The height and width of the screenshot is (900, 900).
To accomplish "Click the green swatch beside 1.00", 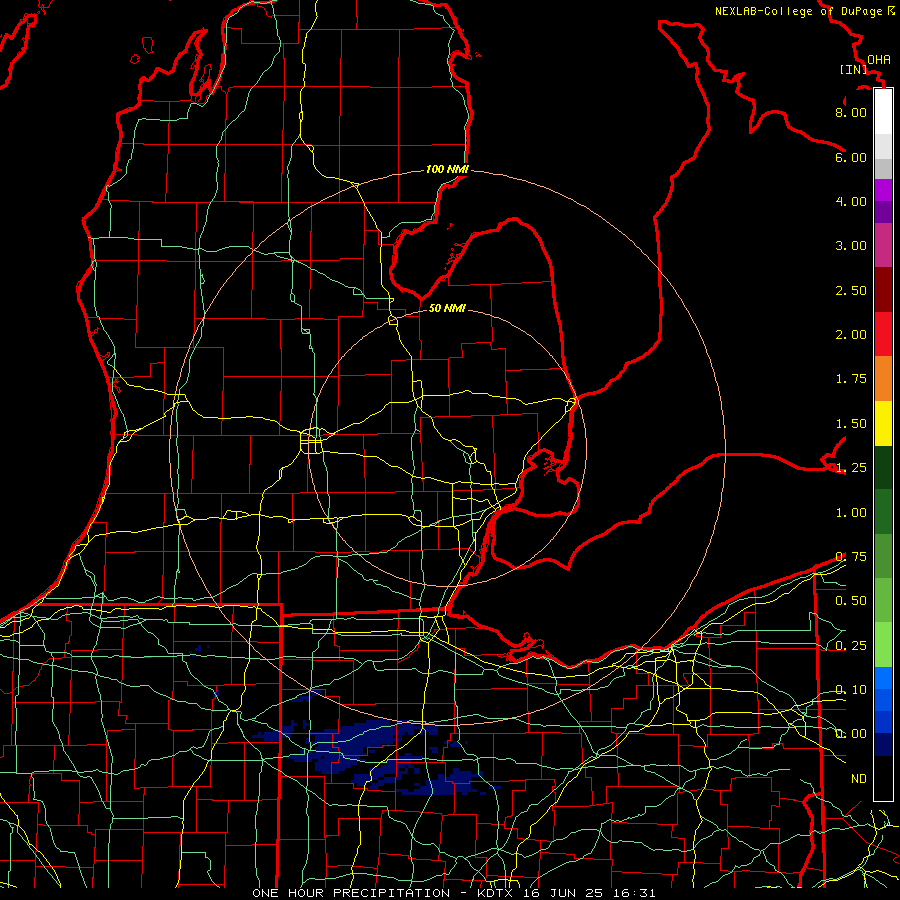I will [883, 512].
